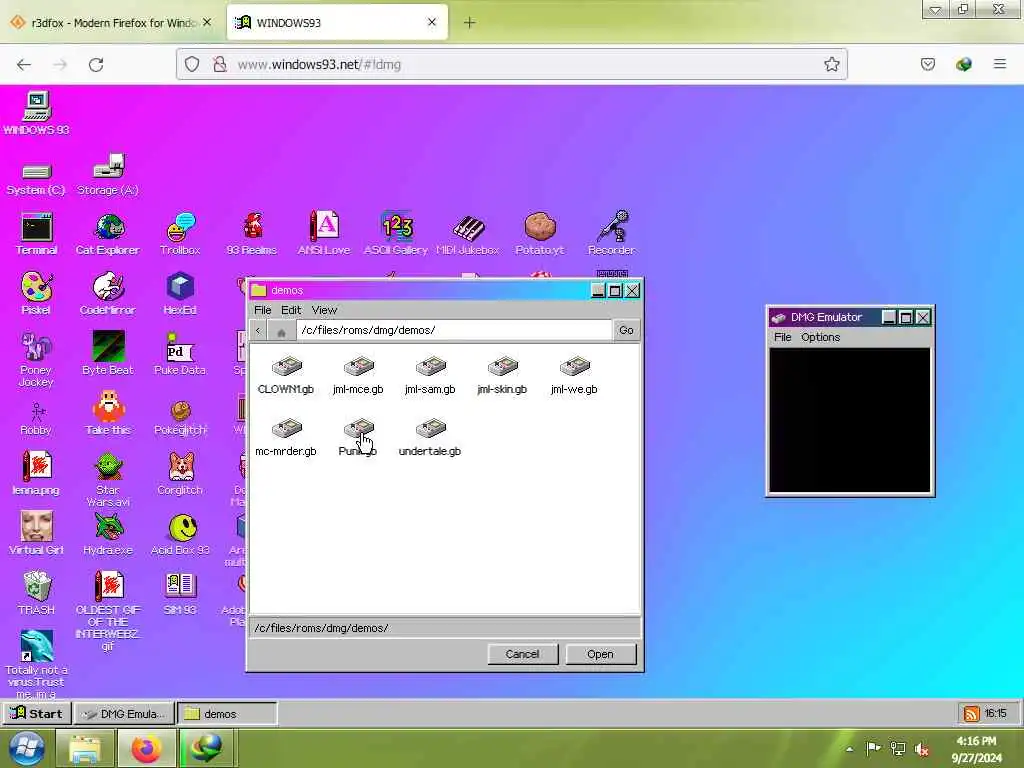
Task: Open the File menu in demos window
Action: coord(263,310)
